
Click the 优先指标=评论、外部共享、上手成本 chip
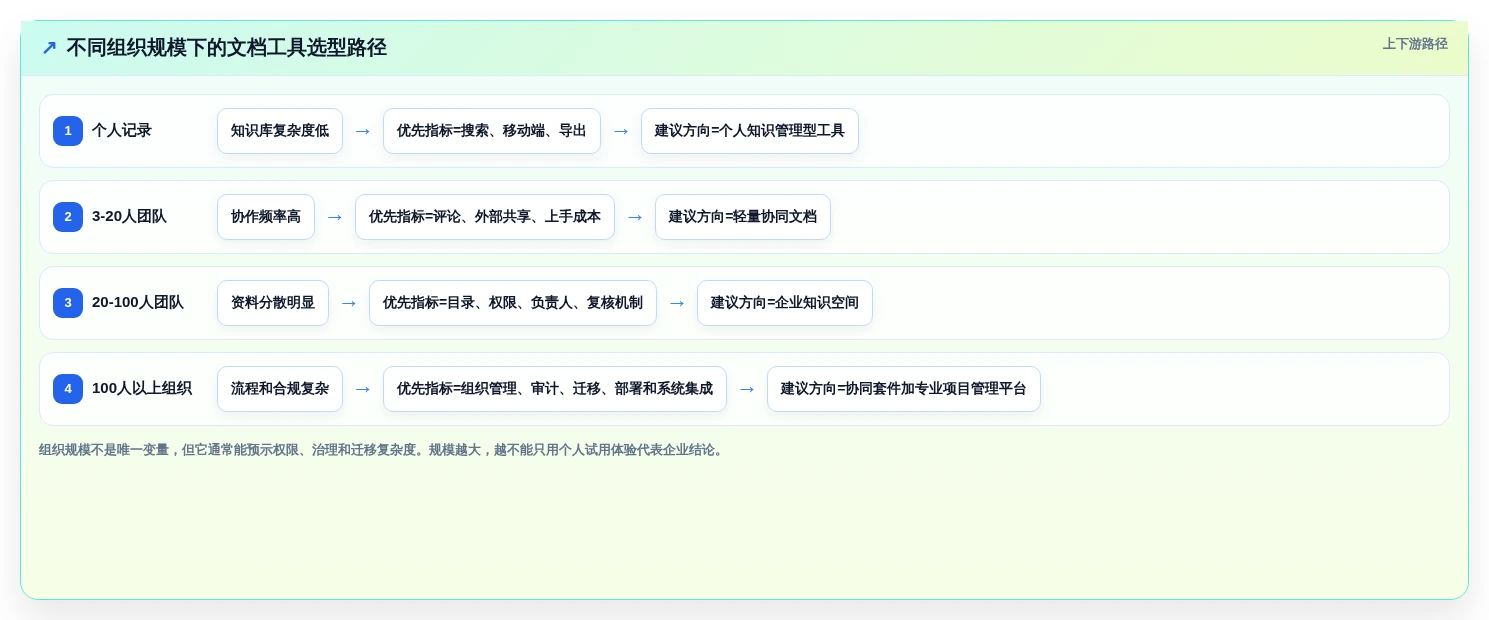pyautogui.click(x=485, y=217)
